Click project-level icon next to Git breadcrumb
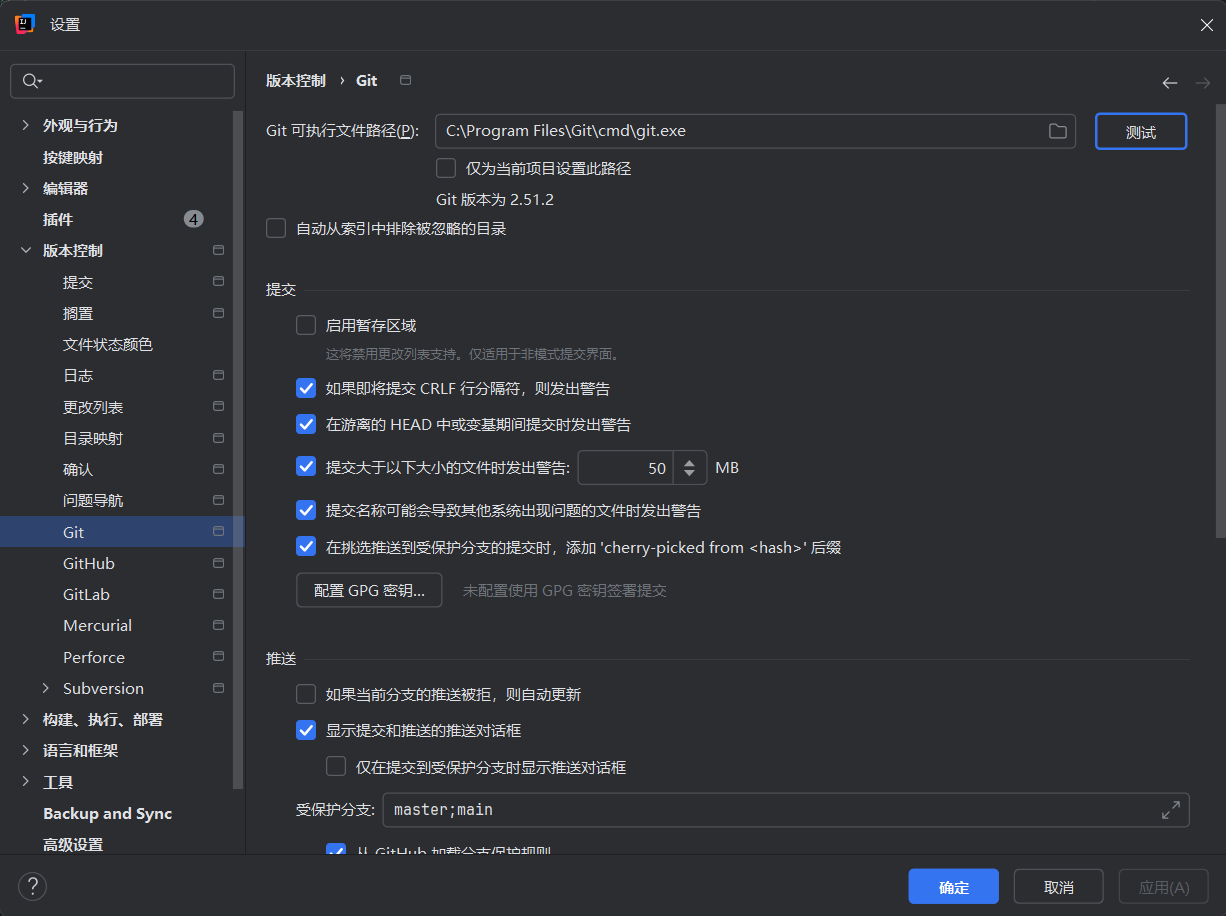Screen dimensions: 1226x916 click(405, 80)
